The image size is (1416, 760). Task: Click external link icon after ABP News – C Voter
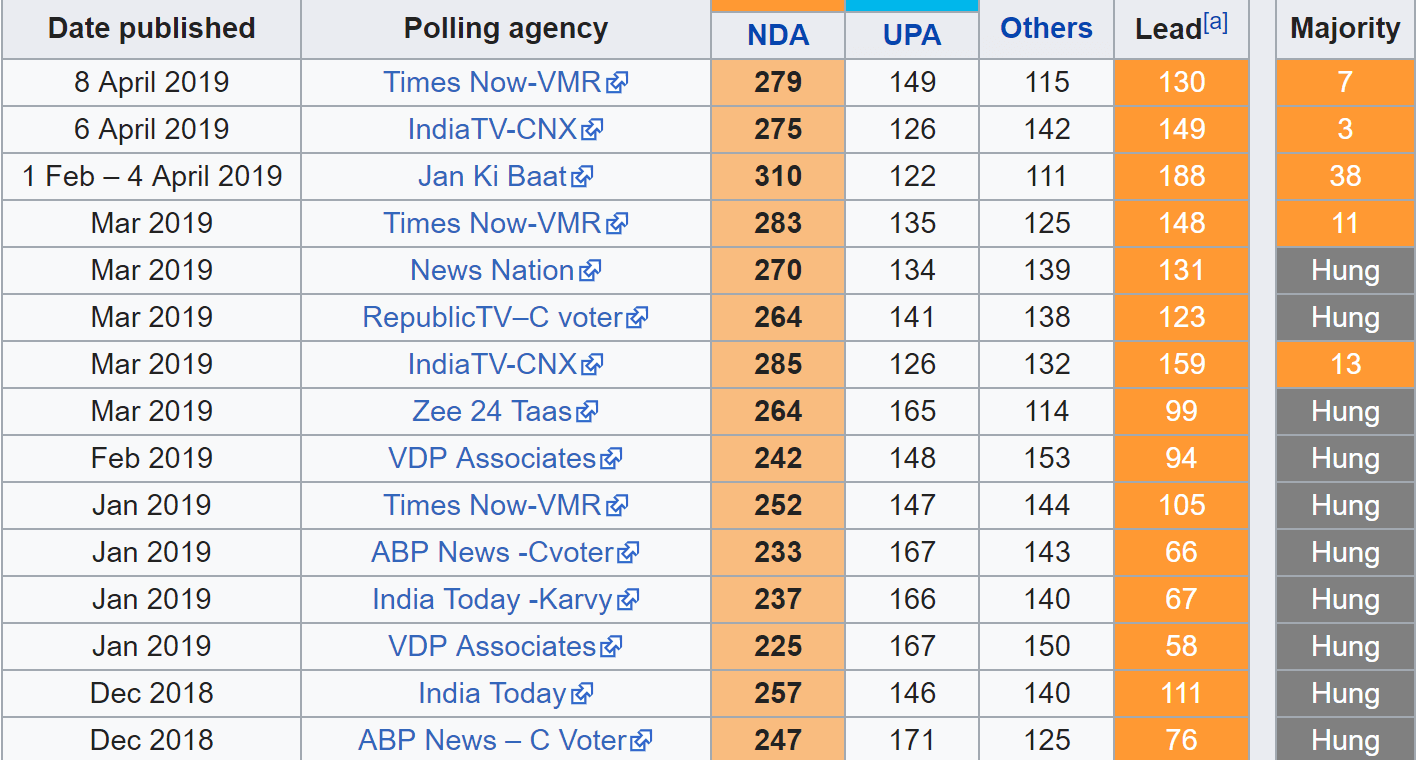pos(641,741)
